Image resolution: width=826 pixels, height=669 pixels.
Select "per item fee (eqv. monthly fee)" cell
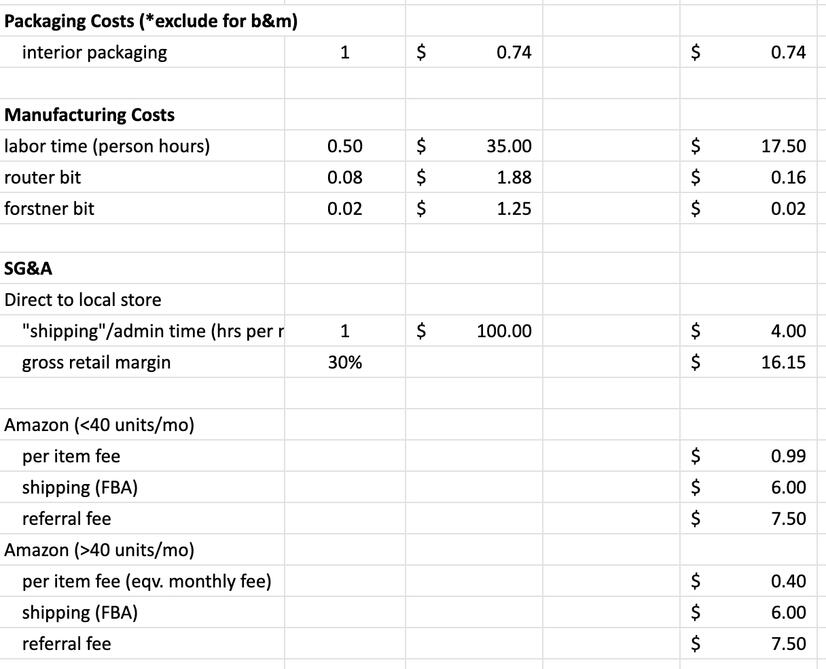point(146,581)
